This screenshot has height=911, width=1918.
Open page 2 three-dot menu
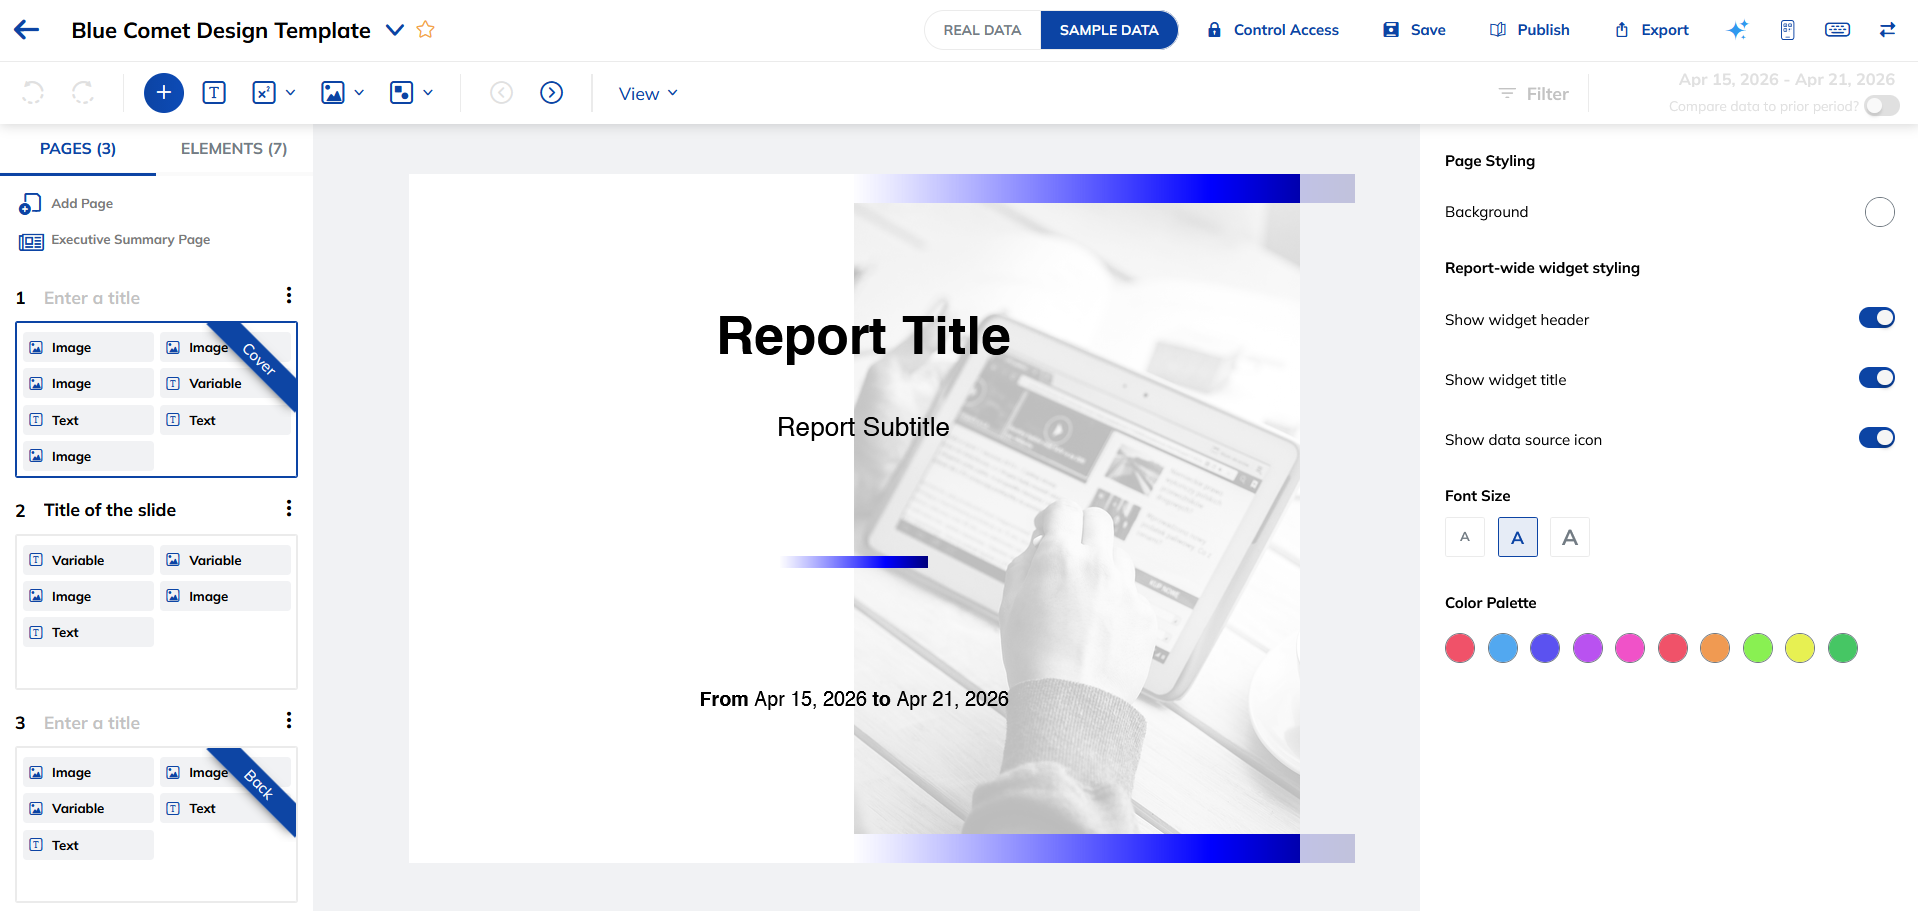pos(289,508)
